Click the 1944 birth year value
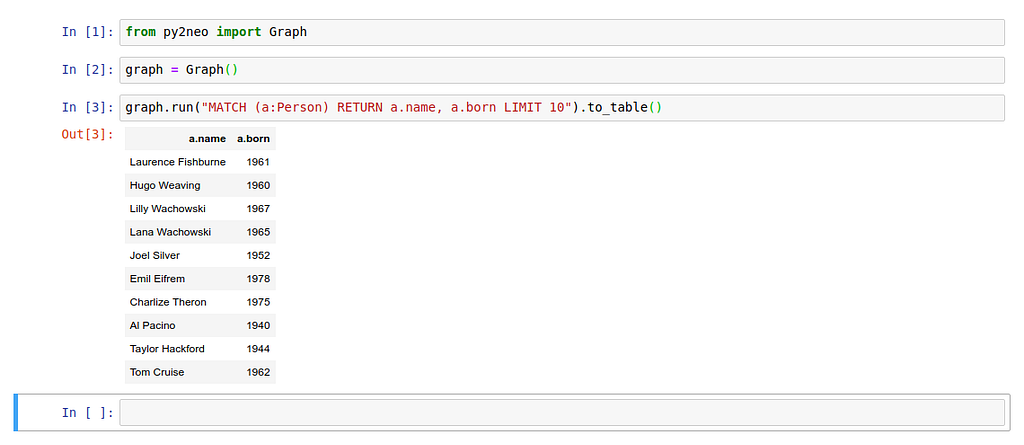The width and height of the screenshot is (1024, 445). click(258, 349)
